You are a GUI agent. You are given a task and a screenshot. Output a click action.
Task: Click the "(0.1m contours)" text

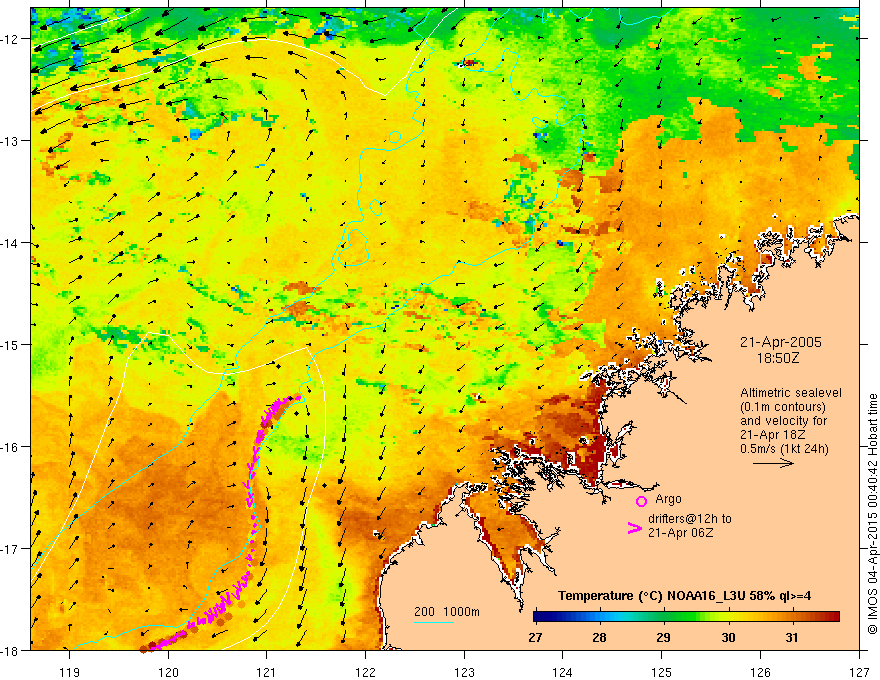pos(783,407)
